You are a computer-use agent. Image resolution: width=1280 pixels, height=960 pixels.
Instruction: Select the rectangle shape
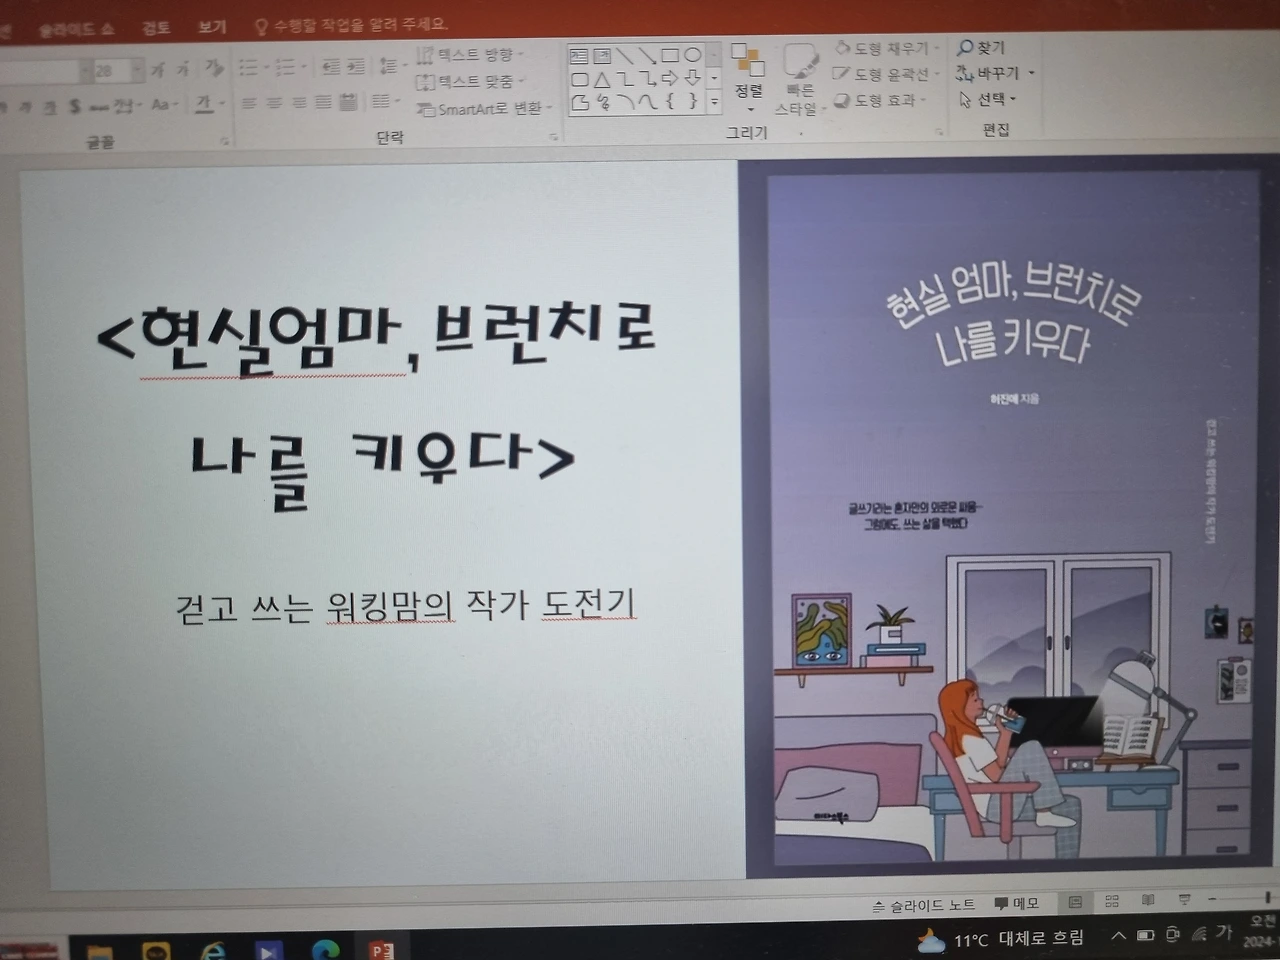point(670,55)
